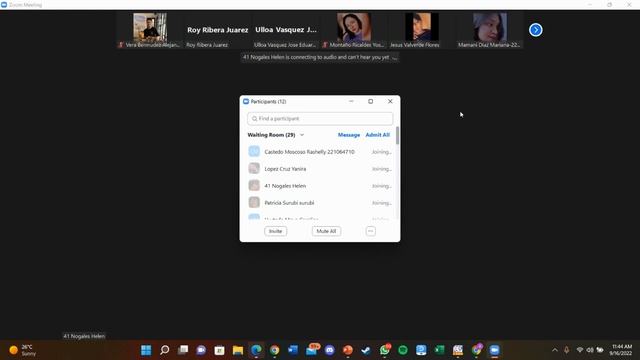This screenshot has width=640, height=360.
Task: Show next page of video thumbnails arrow
Action: click(x=536, y=30)
